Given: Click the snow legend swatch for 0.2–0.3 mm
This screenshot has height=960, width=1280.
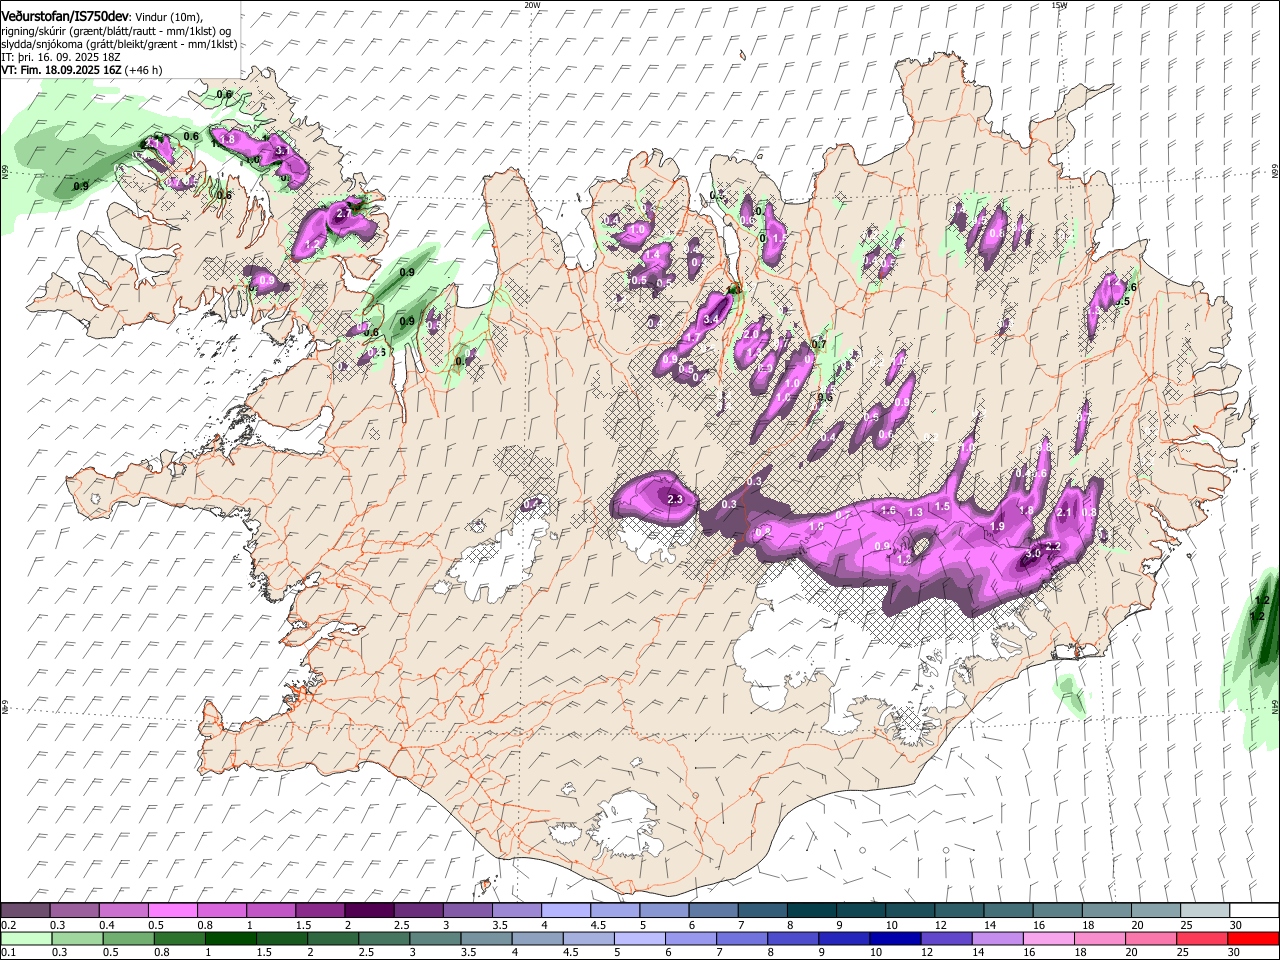Looking at the screenshot, I should point(26,911).
